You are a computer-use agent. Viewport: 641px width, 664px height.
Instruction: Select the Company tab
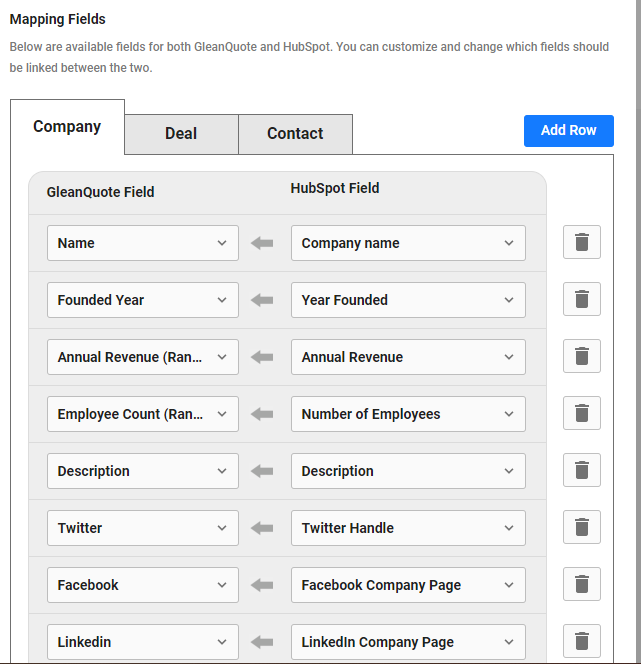pyautogui.click(x=67, y=127)
